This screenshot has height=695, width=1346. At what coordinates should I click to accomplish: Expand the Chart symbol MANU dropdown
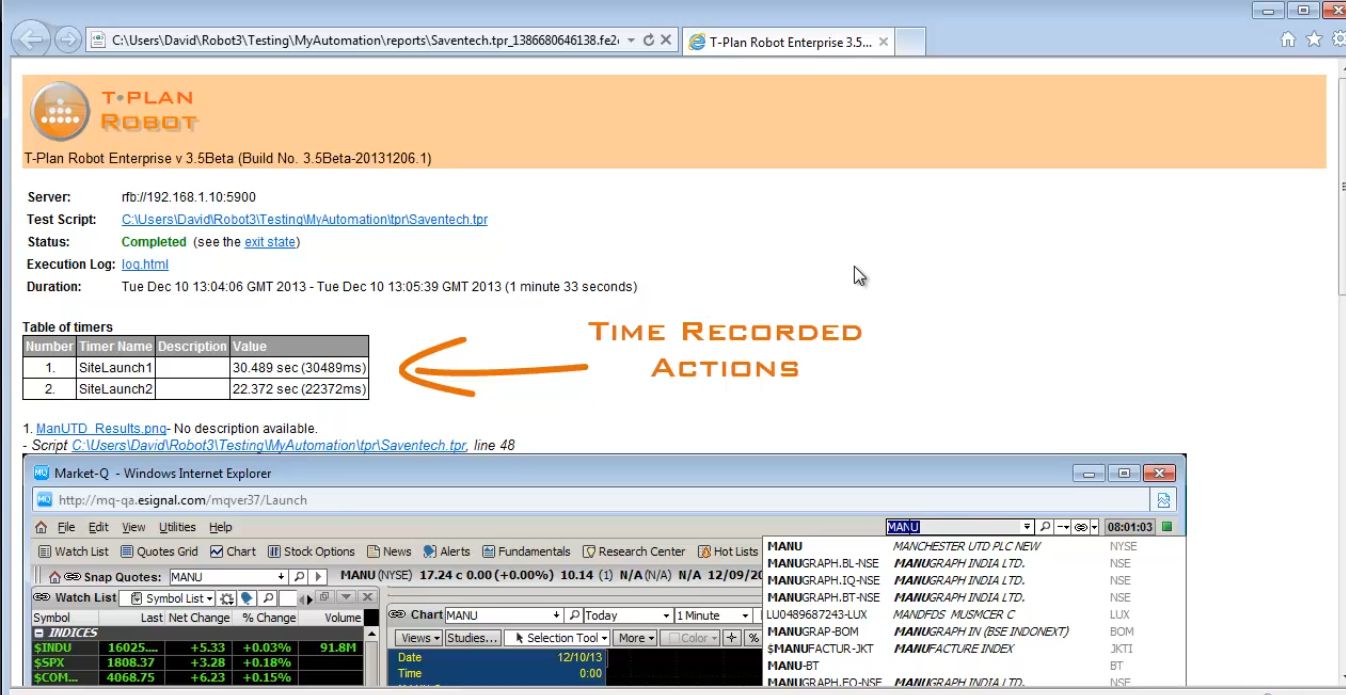(x=556, y=615)
